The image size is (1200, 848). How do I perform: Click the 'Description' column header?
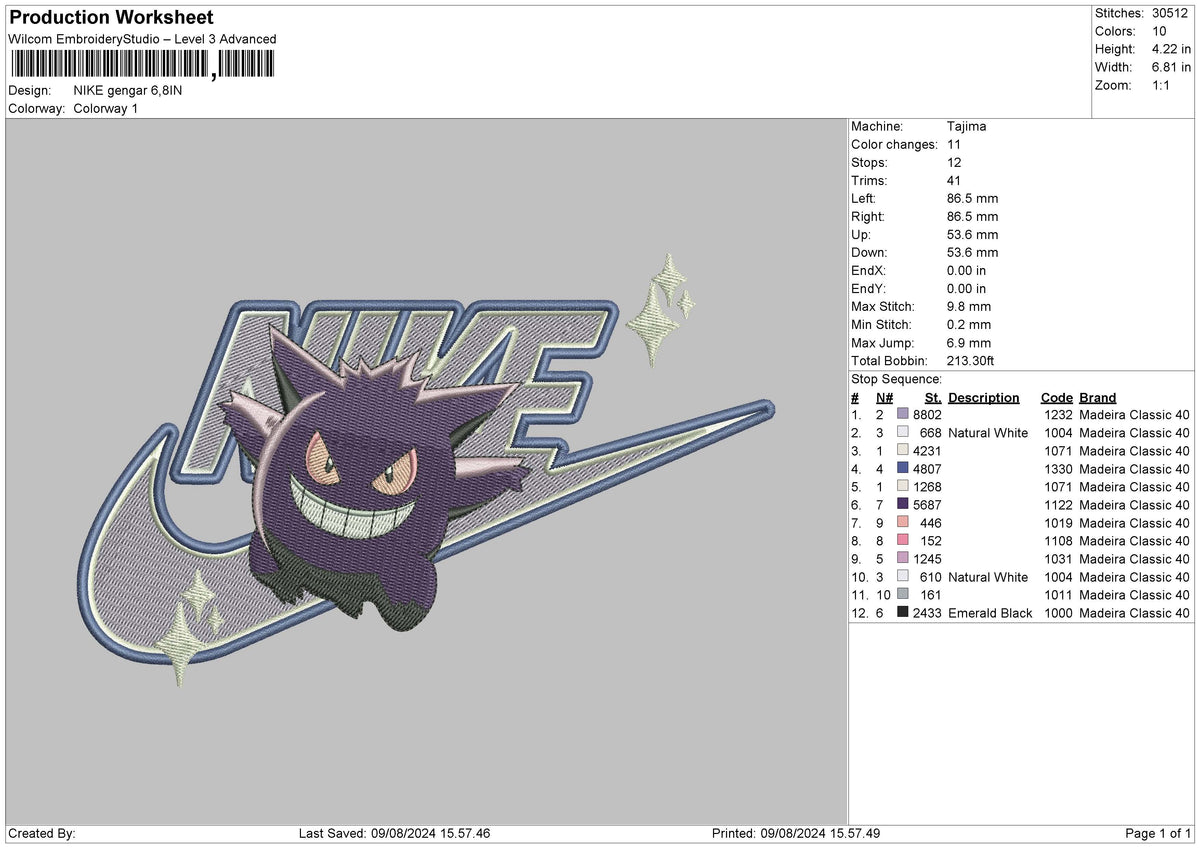(984, 398)
